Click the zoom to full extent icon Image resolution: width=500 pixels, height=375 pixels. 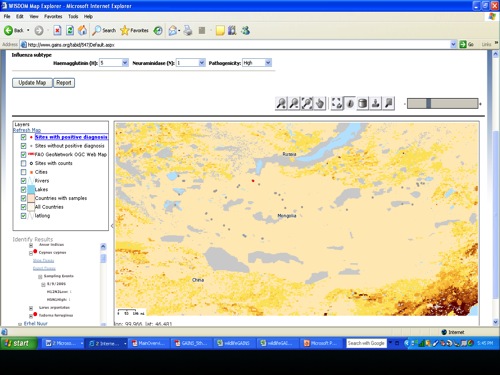[337, 103]
